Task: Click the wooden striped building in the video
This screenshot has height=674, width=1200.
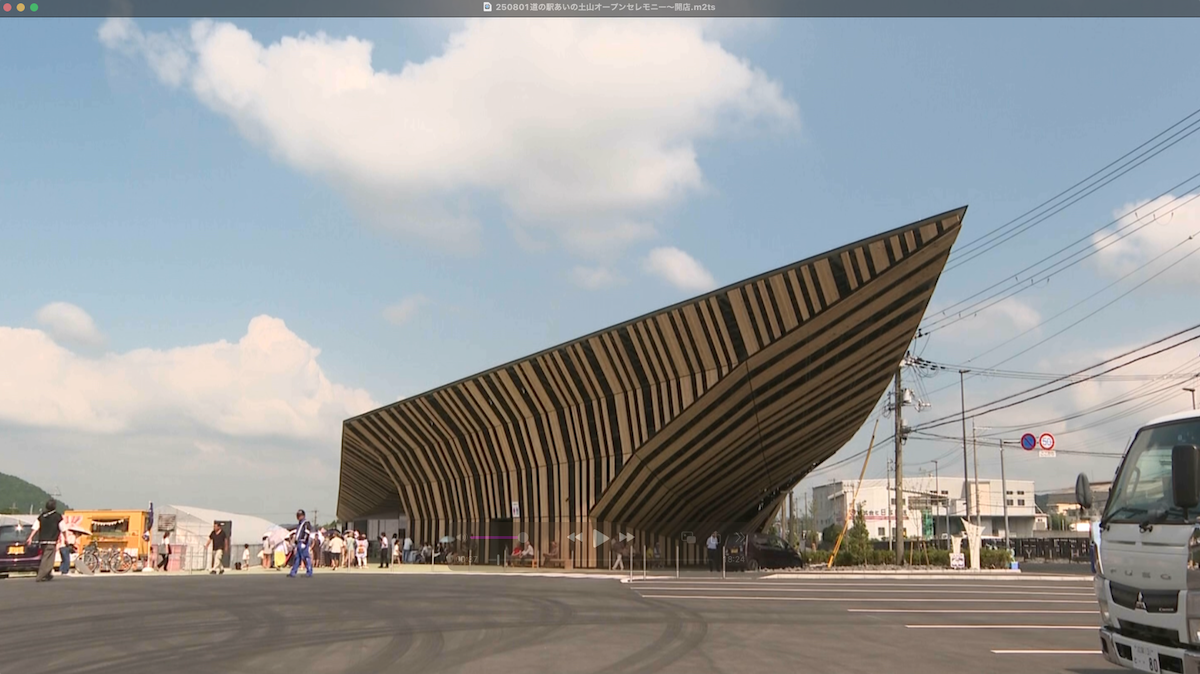Action: pyautogui.click(x=650, y=400)
